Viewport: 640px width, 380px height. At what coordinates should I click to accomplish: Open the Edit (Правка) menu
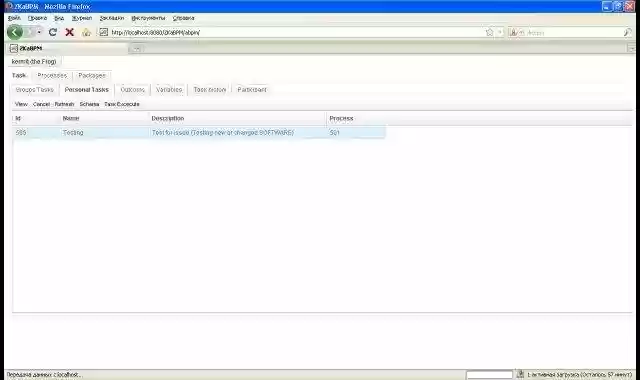click(37, 18)
